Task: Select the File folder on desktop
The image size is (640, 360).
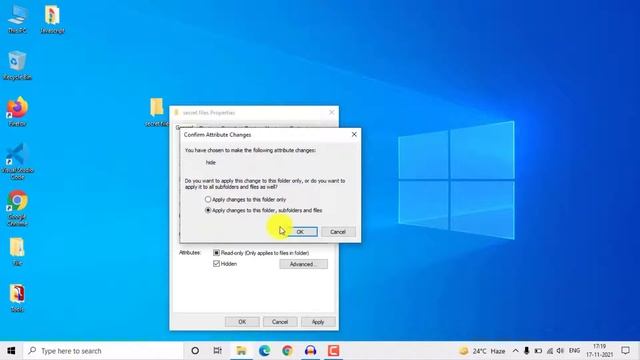Action: 17,252
